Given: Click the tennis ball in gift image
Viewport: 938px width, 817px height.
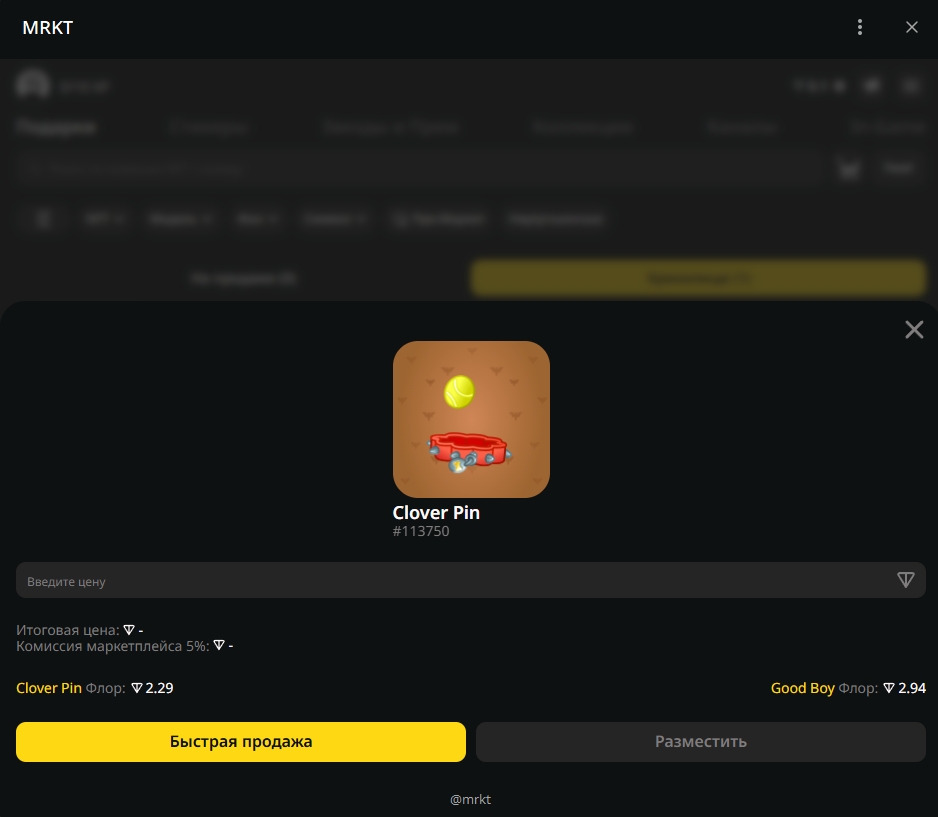Looking at the screenshot, I should pos(459,391).
